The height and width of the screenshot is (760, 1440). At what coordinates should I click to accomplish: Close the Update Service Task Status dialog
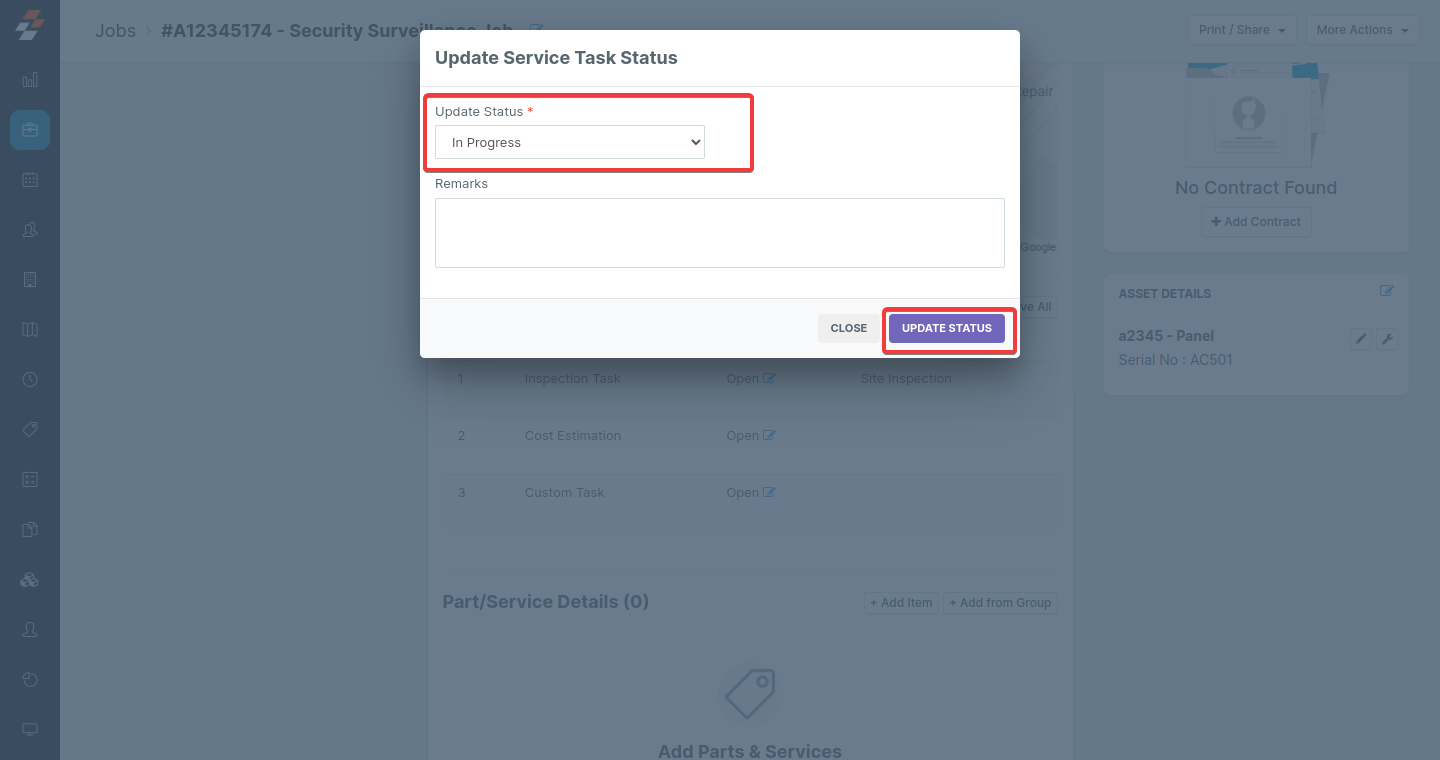click(848, 328)
